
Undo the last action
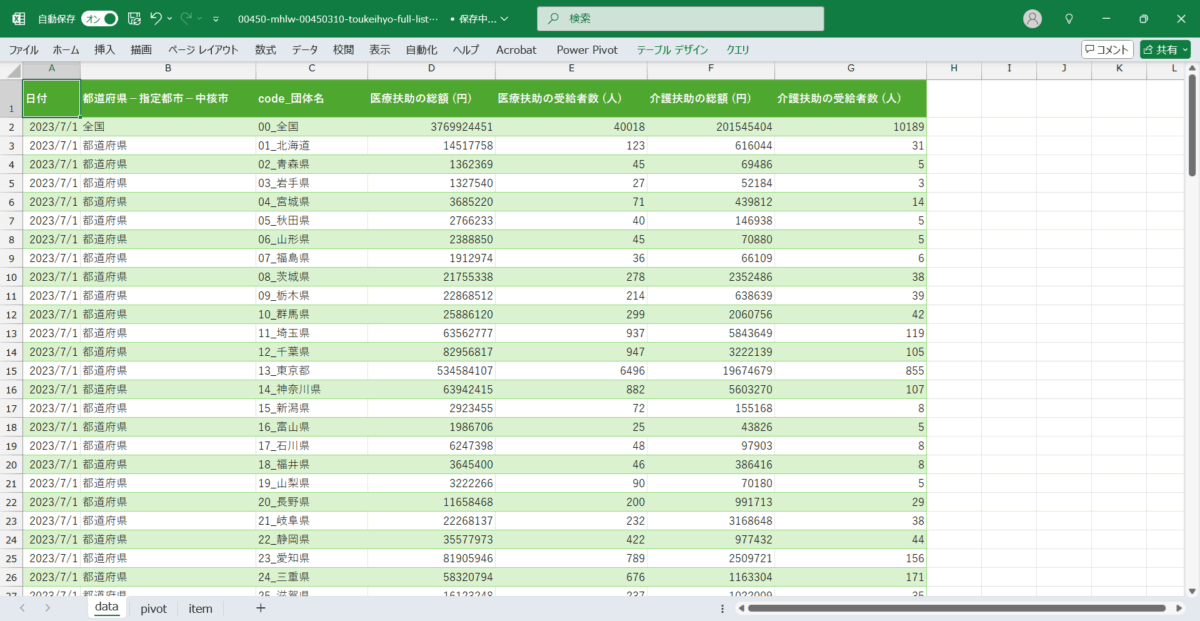[x=155, y=18]
